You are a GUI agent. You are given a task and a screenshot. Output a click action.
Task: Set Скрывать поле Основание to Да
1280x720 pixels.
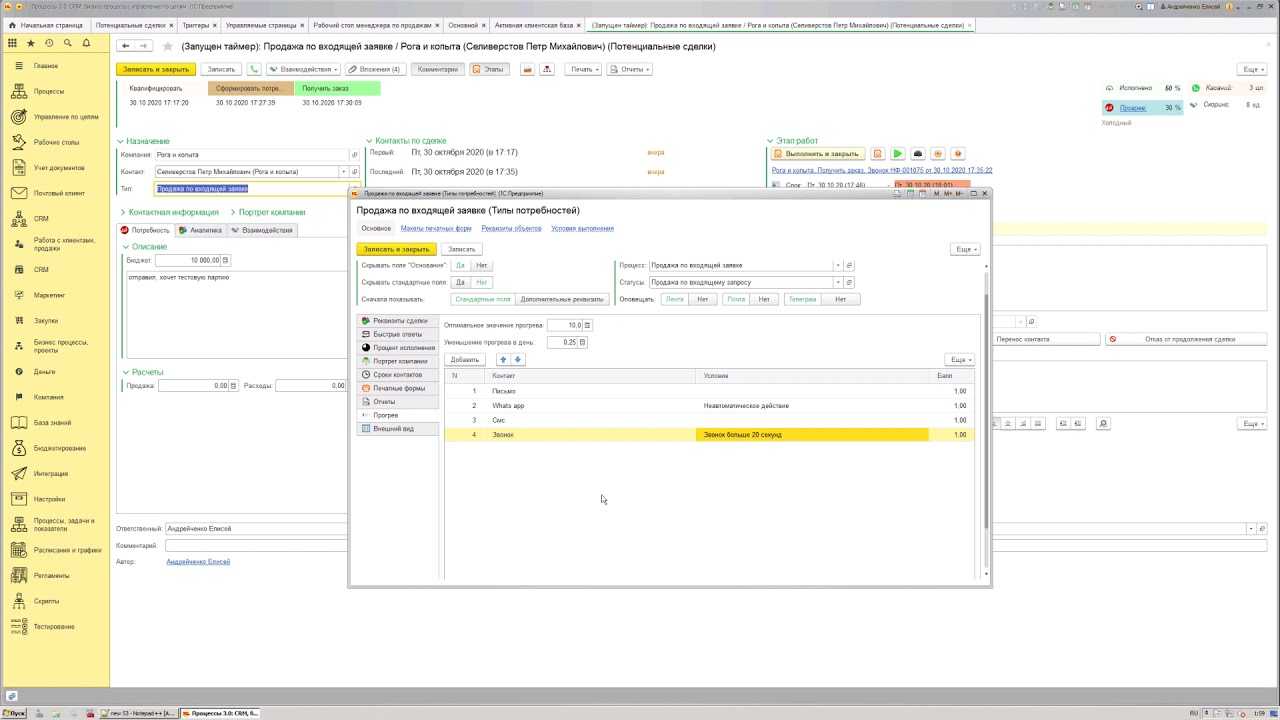click(460, 266)
